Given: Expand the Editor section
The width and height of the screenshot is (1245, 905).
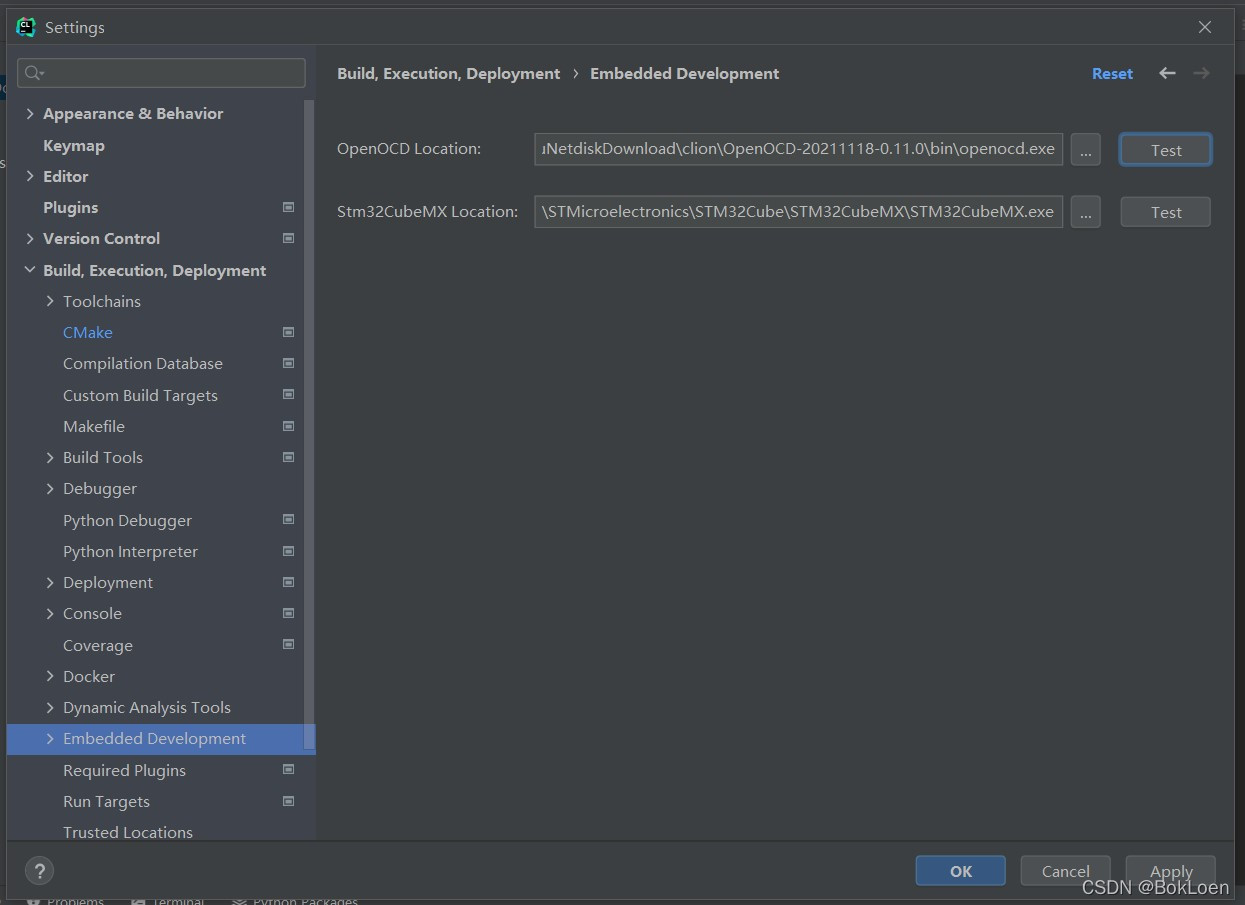Looking at the screenshot, I should coord(29,176).
